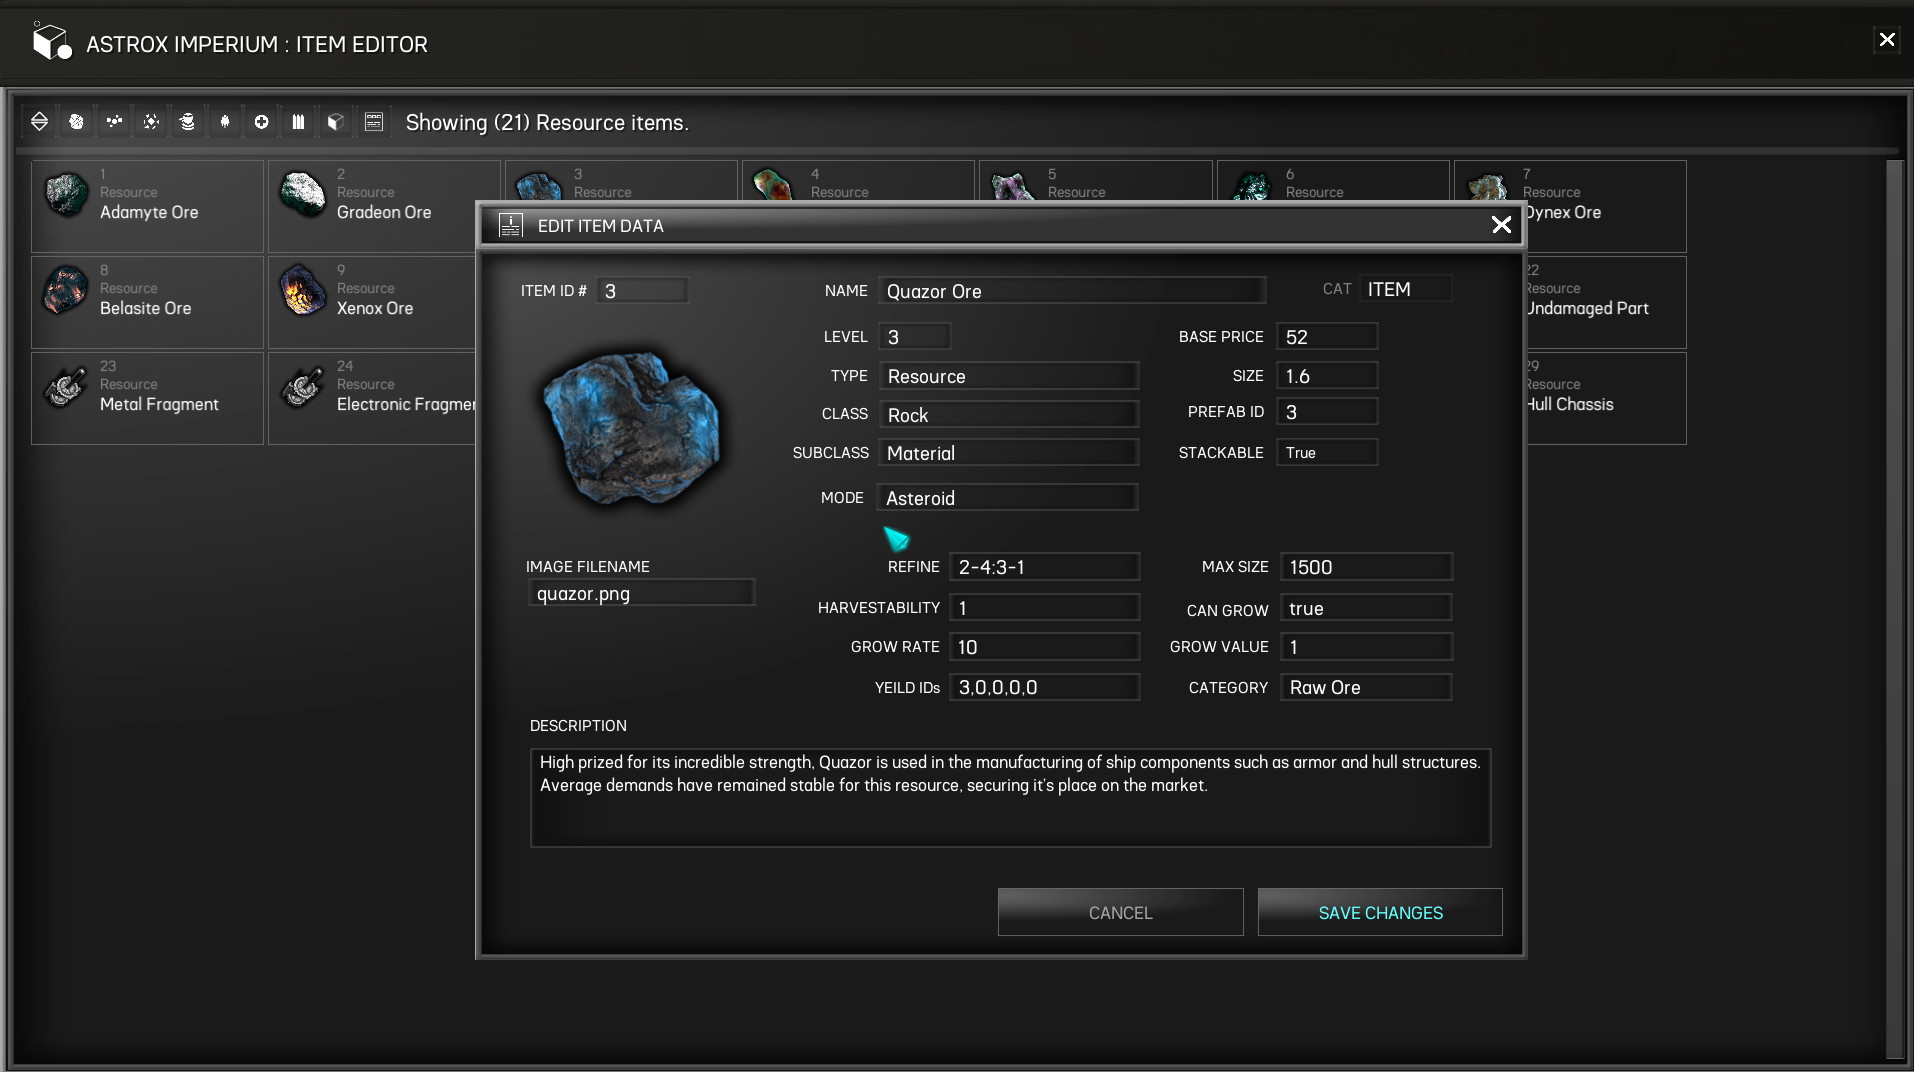This screenshot has height=1072, width=1914.
Task: Open the TYPE field showing Resource
Action: [x=1008, y=376]
